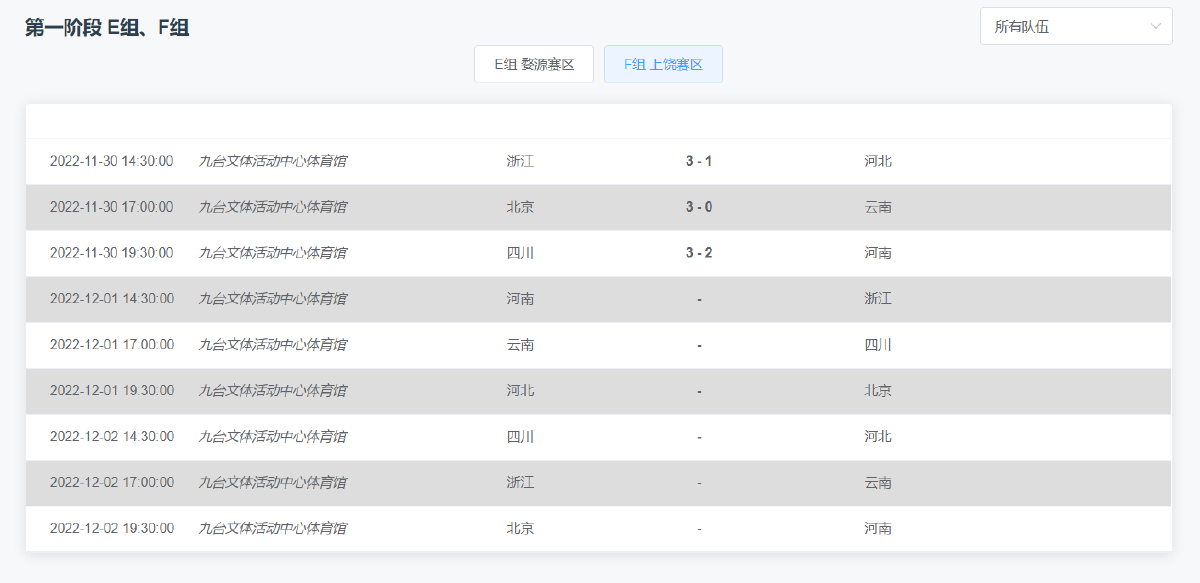This screenshot has width=1200, height=583.
Task: Click the date 2022-12-02 14:30:00
Action: coord(111,437)
